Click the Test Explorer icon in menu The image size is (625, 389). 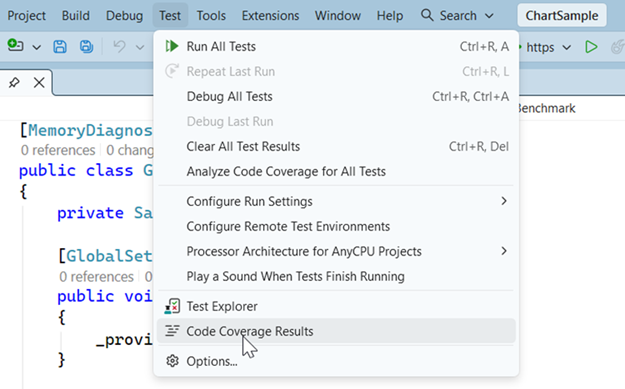point(172,306)
